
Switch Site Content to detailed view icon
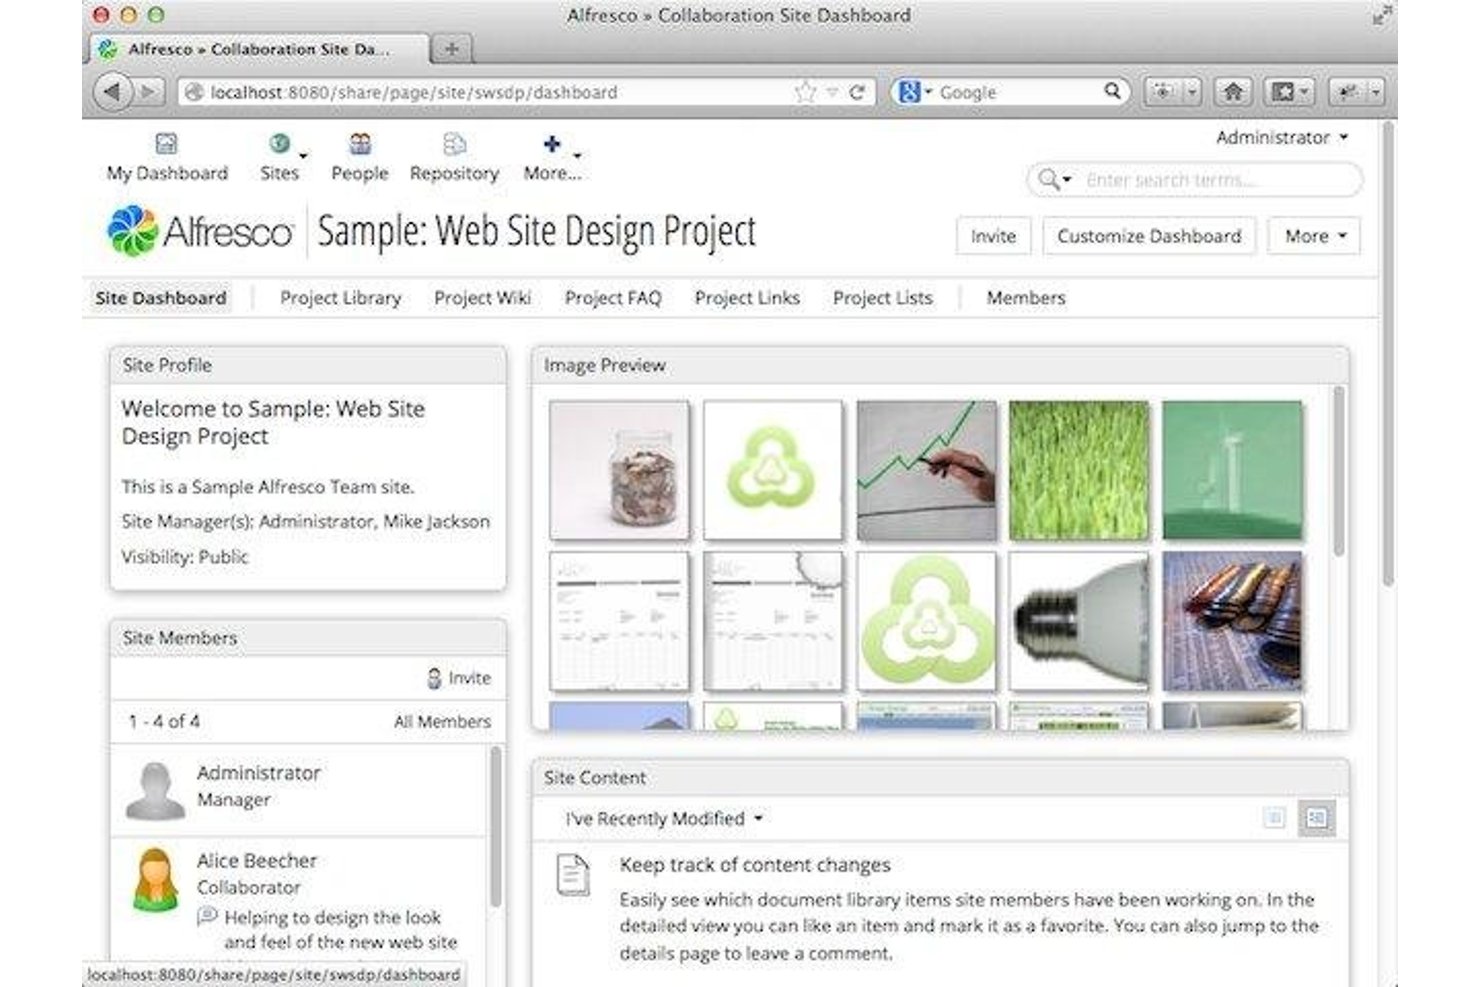click(x=1316, y=818)
